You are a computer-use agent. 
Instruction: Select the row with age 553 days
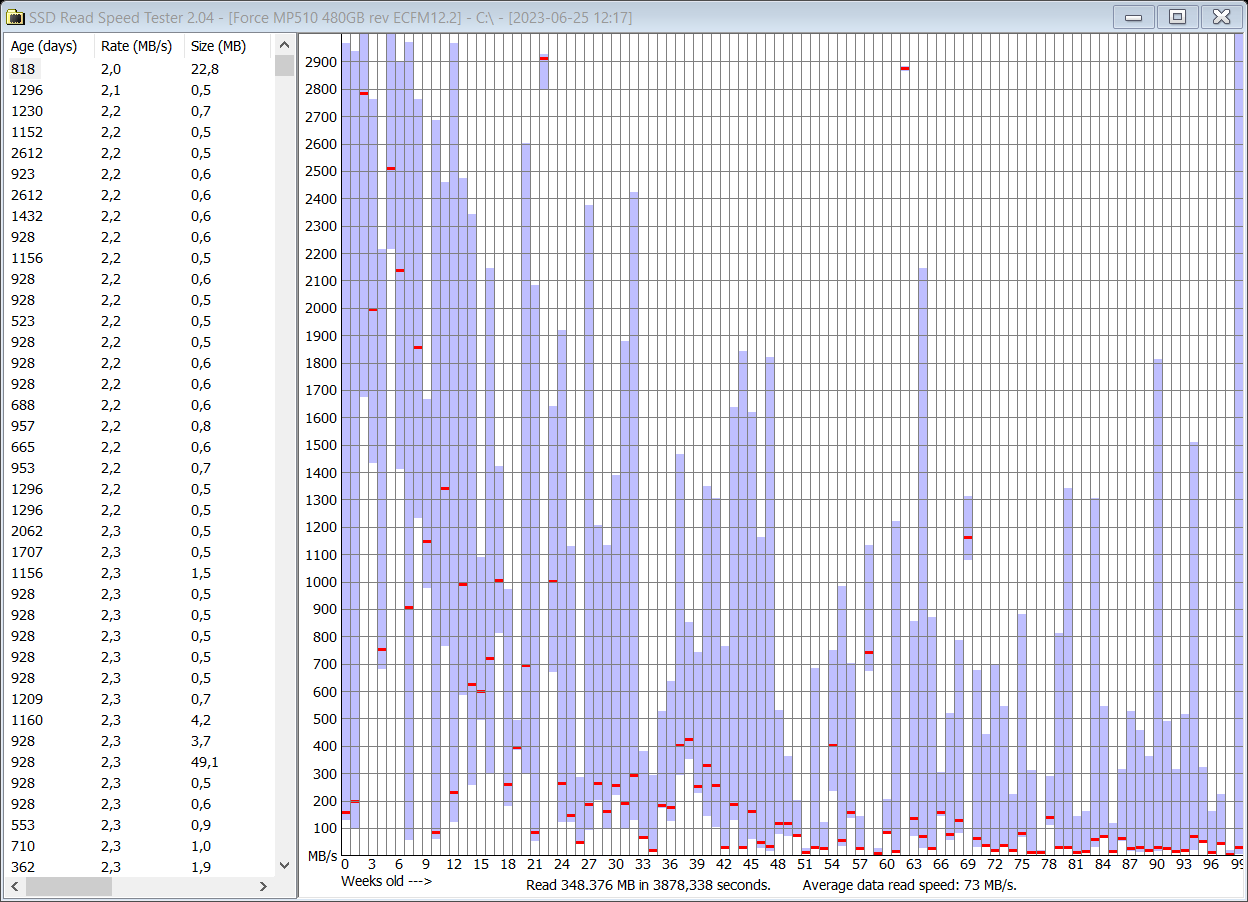[x=140, y=825]
